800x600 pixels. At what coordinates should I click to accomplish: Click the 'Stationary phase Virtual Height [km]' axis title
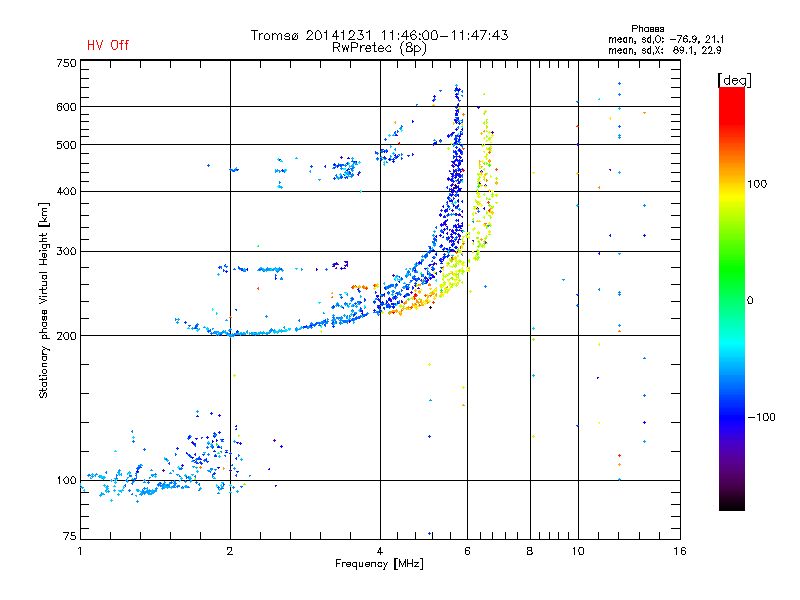(x=44, y=301)
